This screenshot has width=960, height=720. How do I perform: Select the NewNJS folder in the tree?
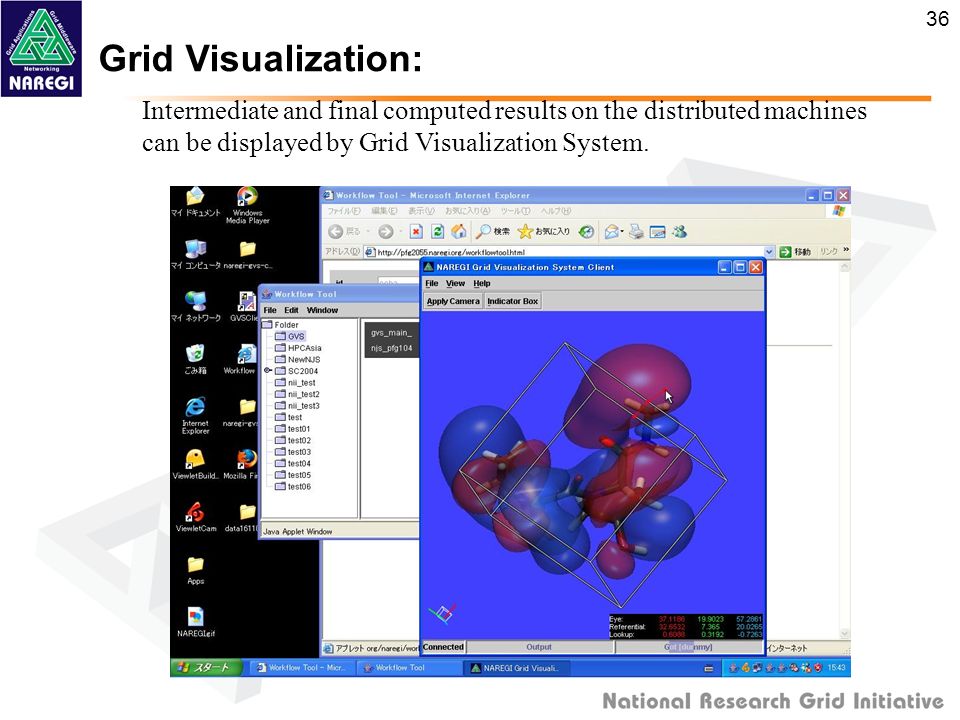pyautogui.click(x=298, y=359)
